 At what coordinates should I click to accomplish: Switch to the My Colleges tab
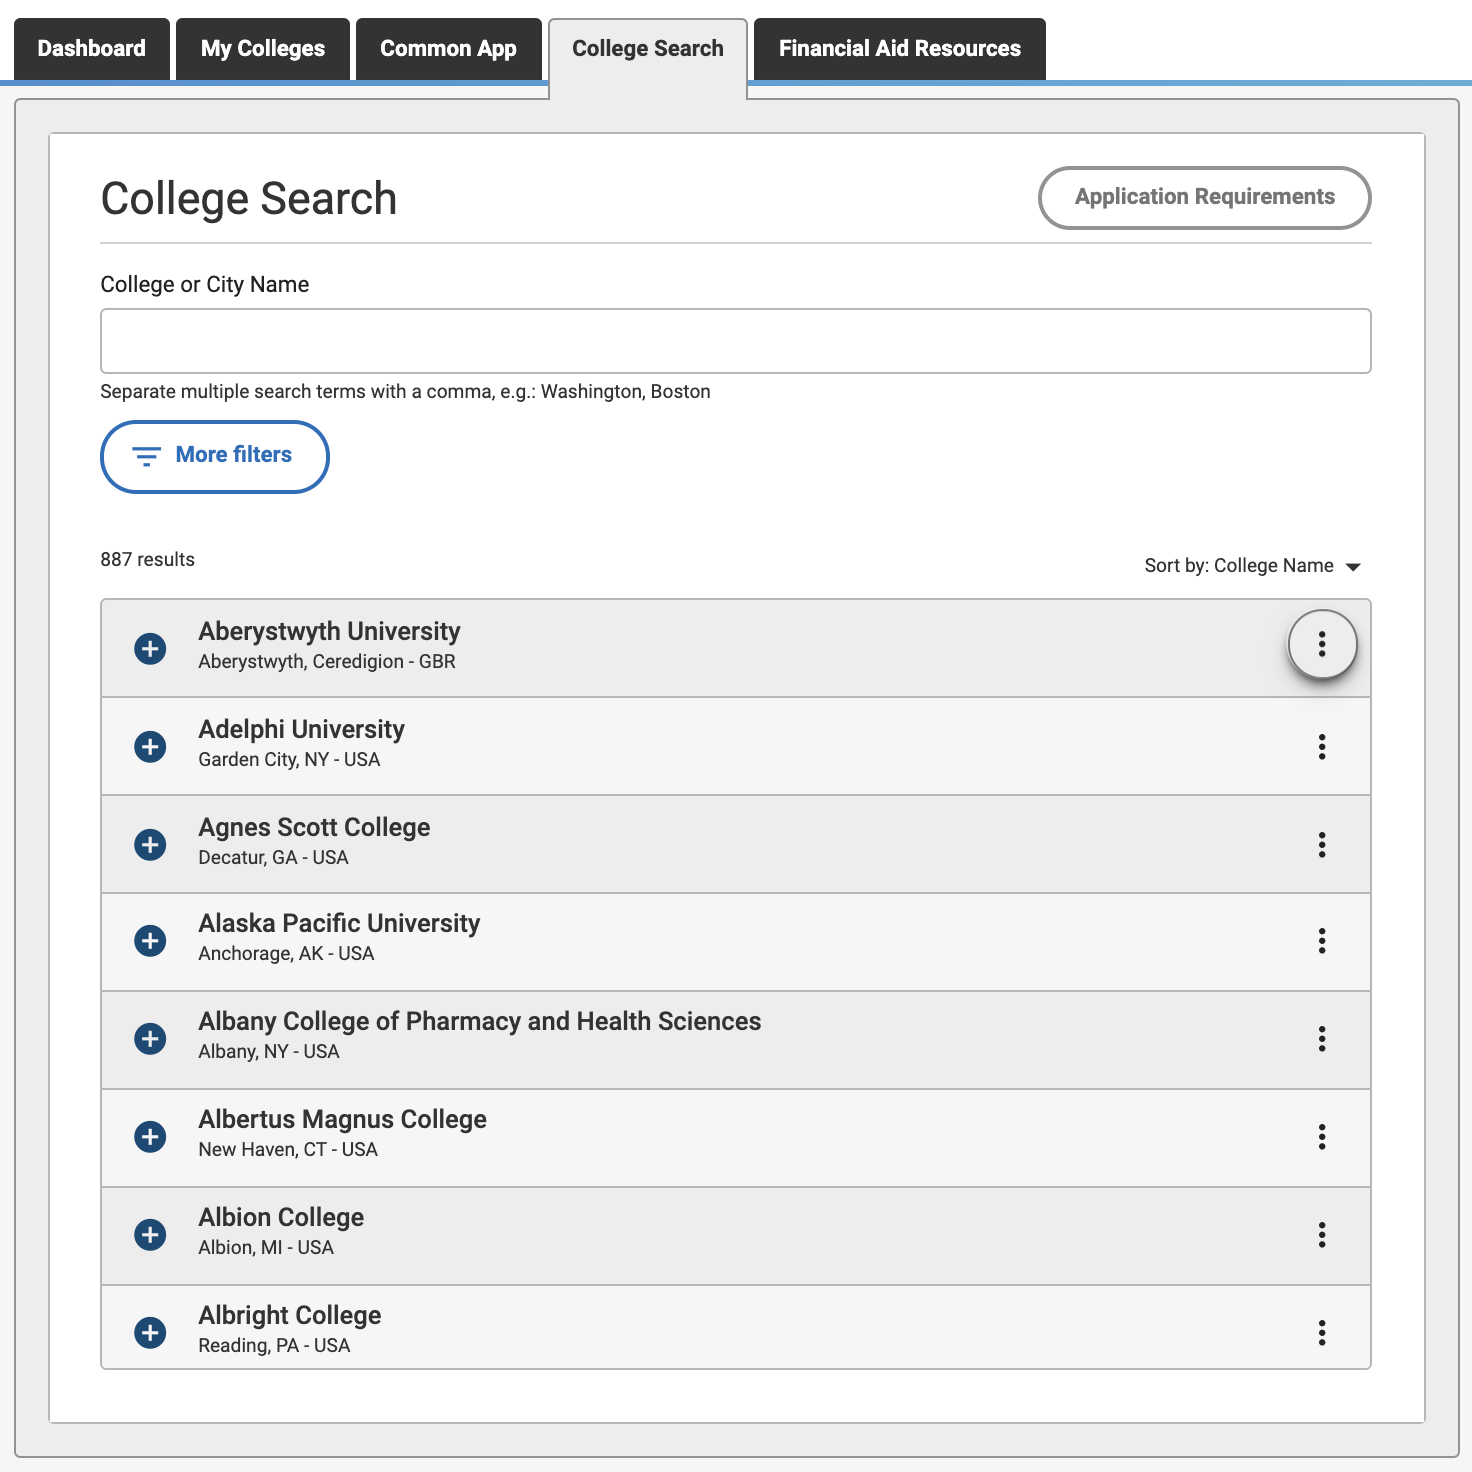(262, 48)
